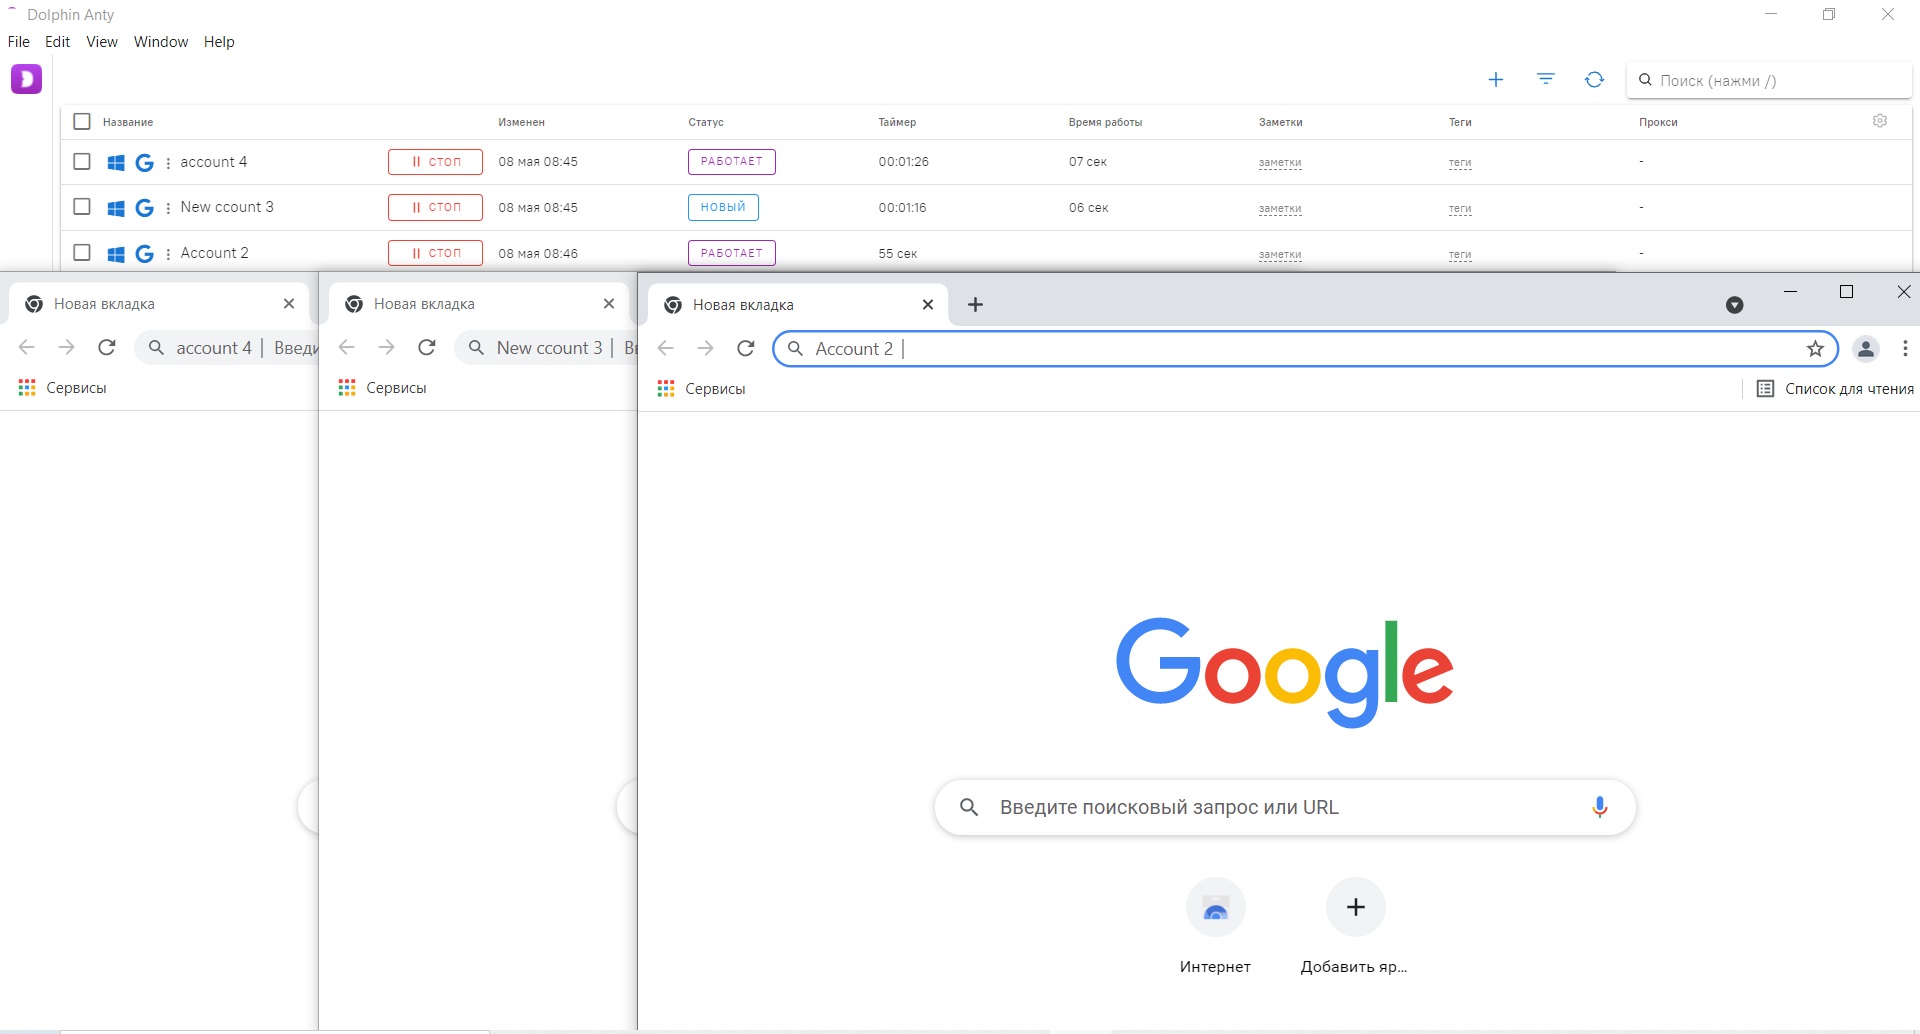This screenshot has width=1920, height=1034.
Task: Open the tab search dropdown arrow
Action: tap(1734, 305)
